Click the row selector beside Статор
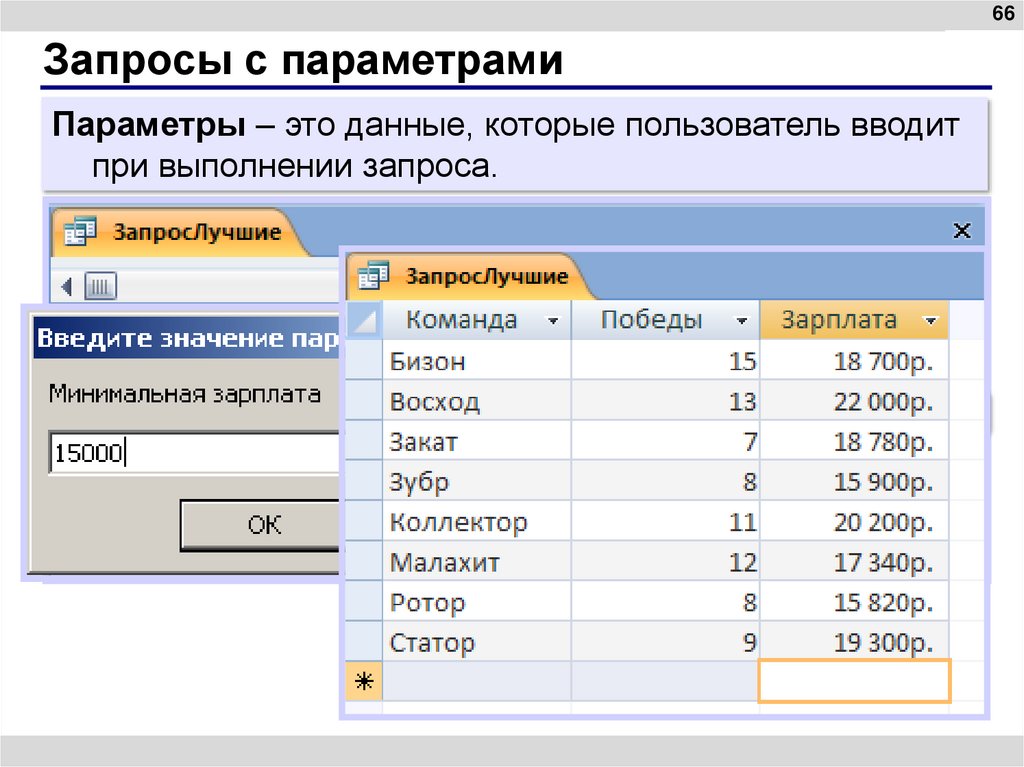The width and height of the screenshot is (1024, 767). (x=364, y=642)
